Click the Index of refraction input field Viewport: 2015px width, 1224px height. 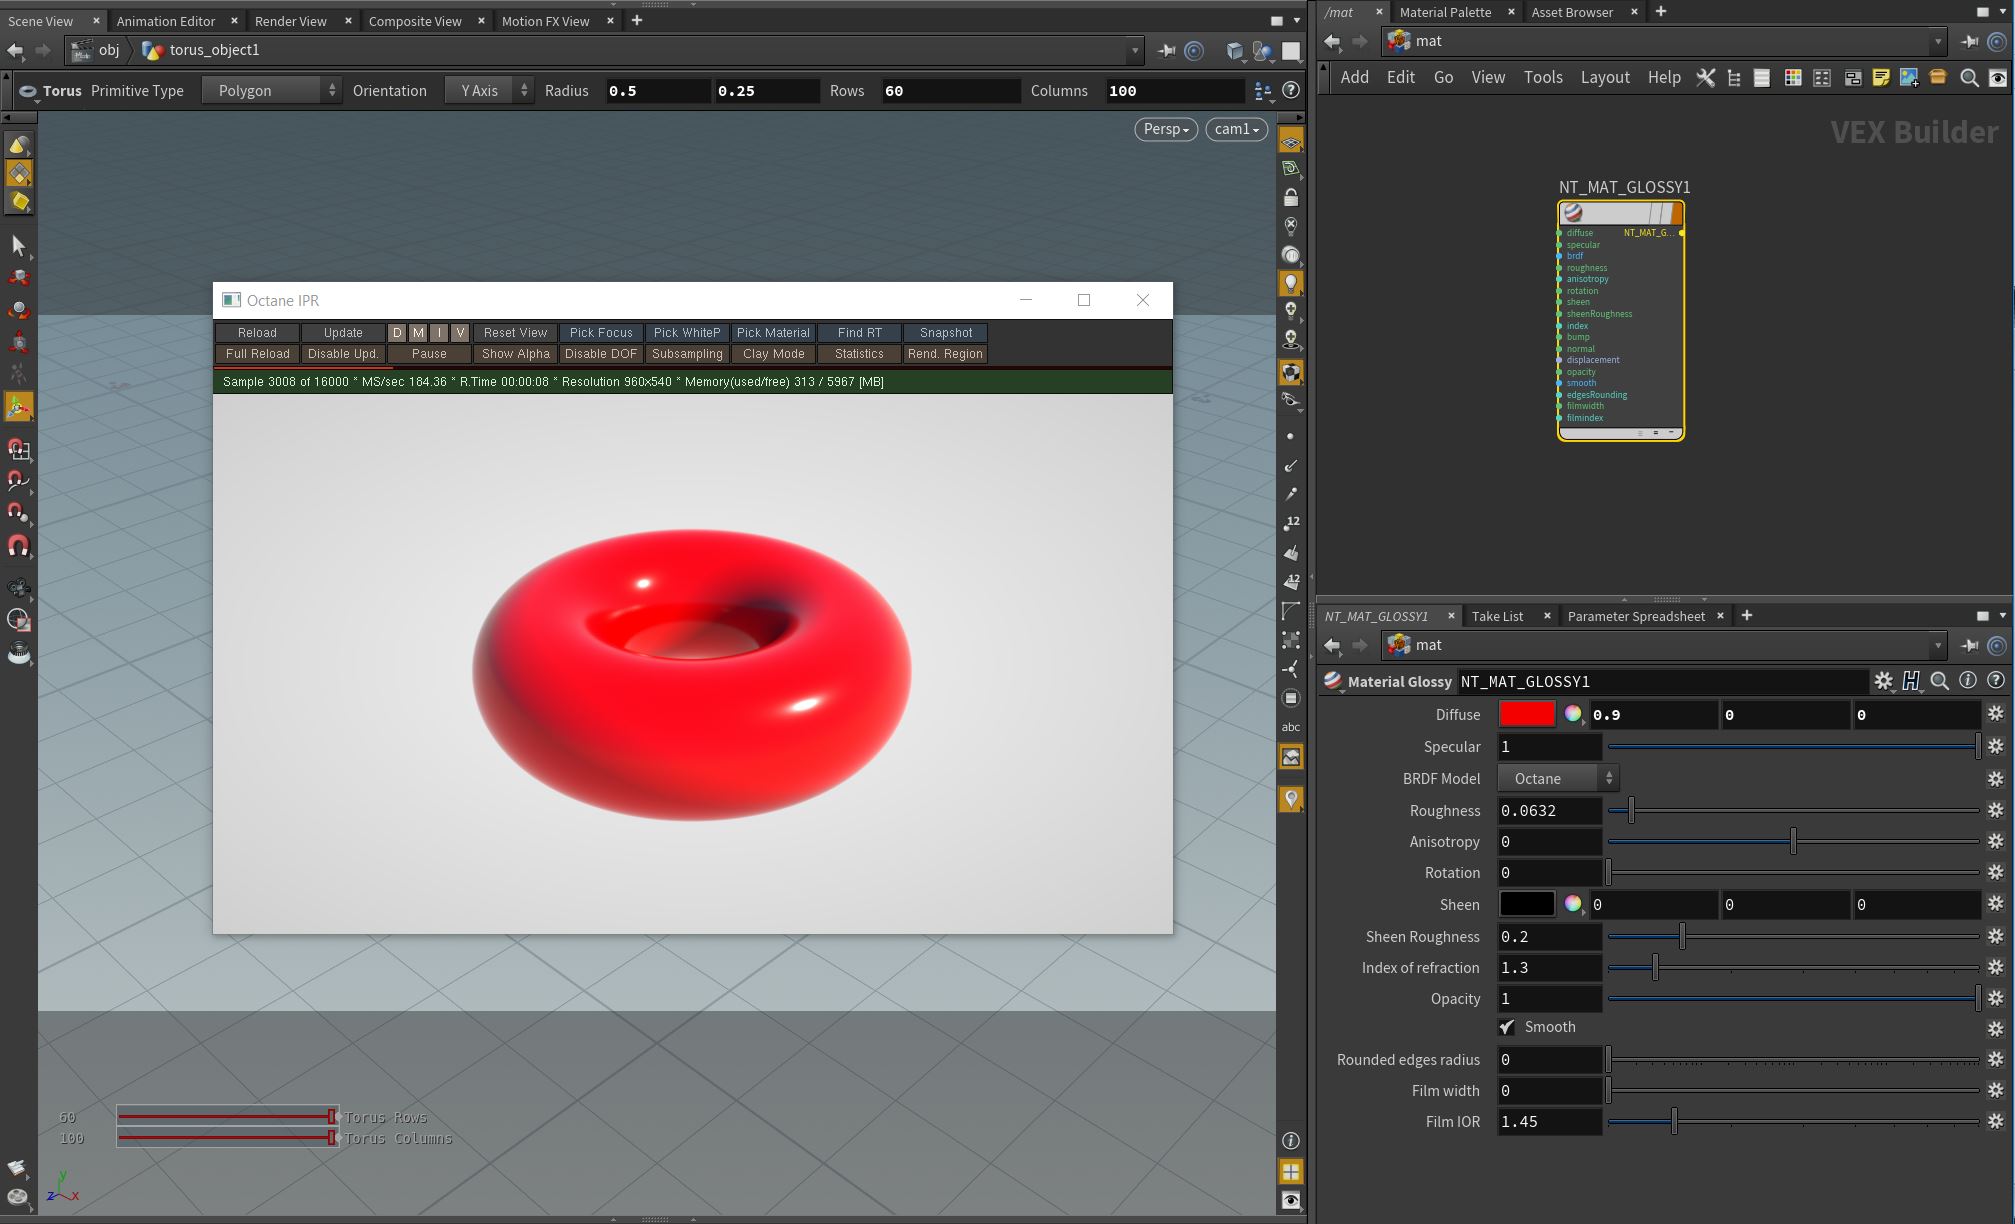pyautogui.click(x=1548, y=967)
